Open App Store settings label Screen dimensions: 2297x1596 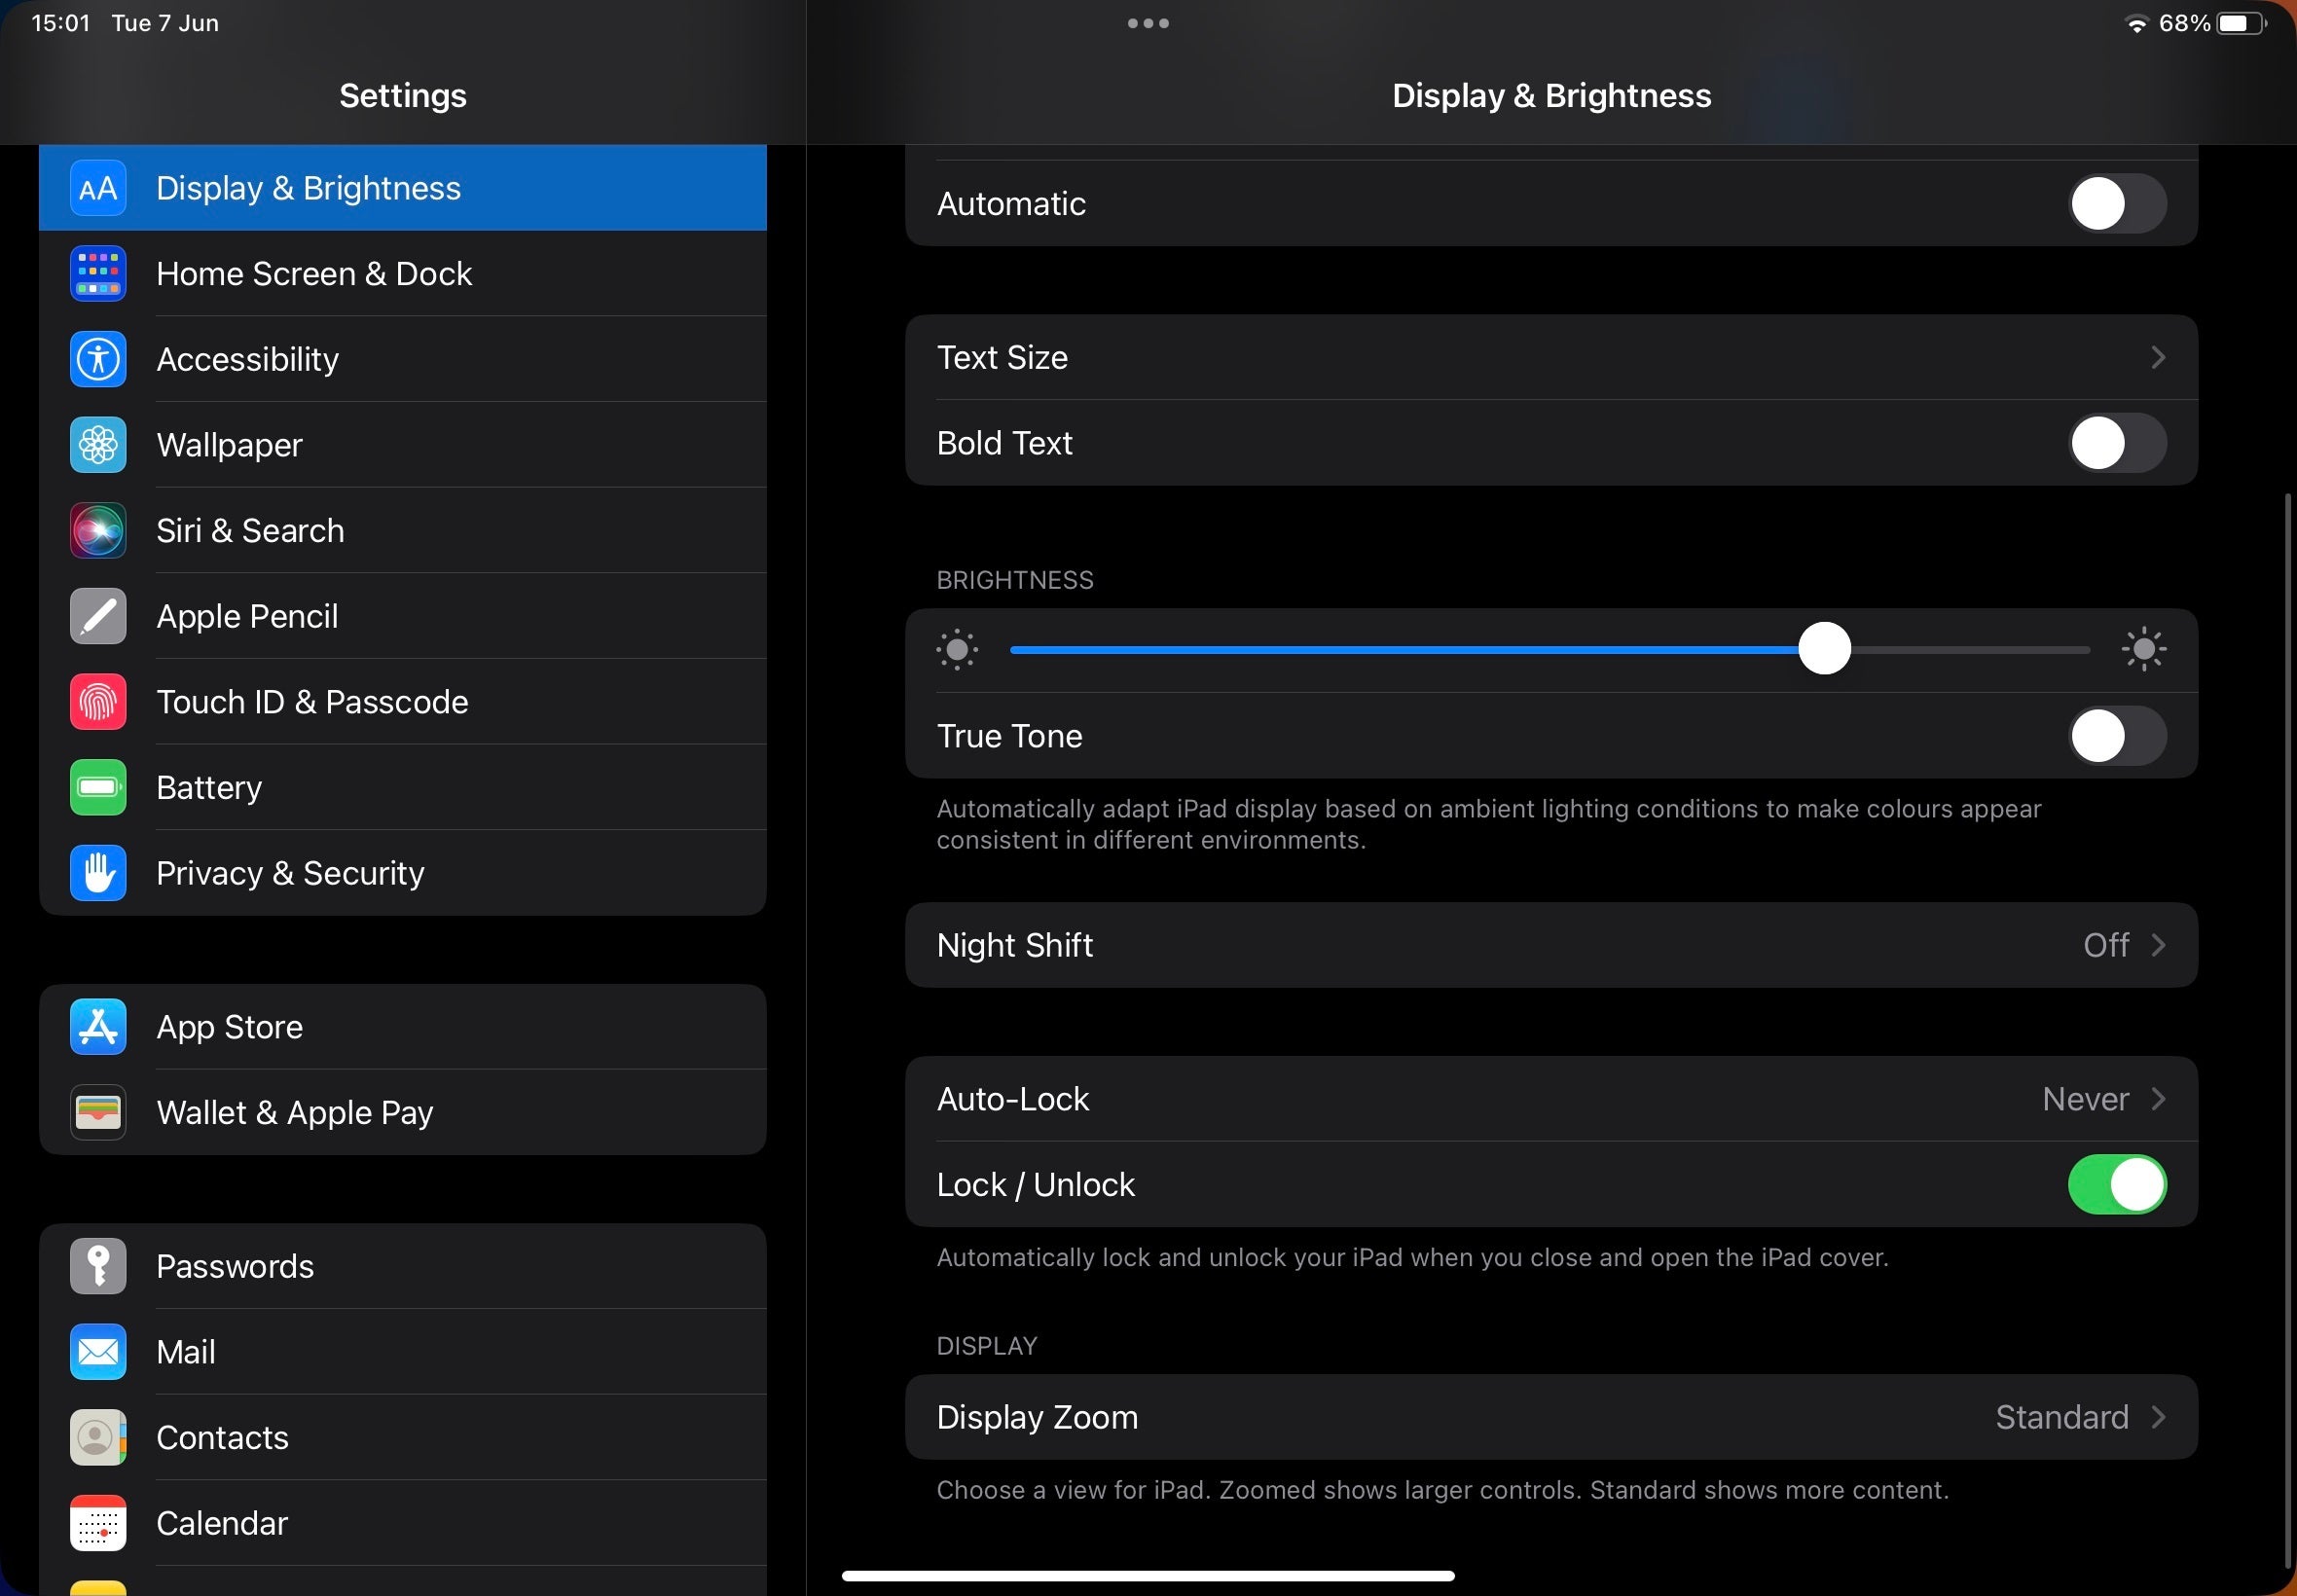pos(230,1028)
